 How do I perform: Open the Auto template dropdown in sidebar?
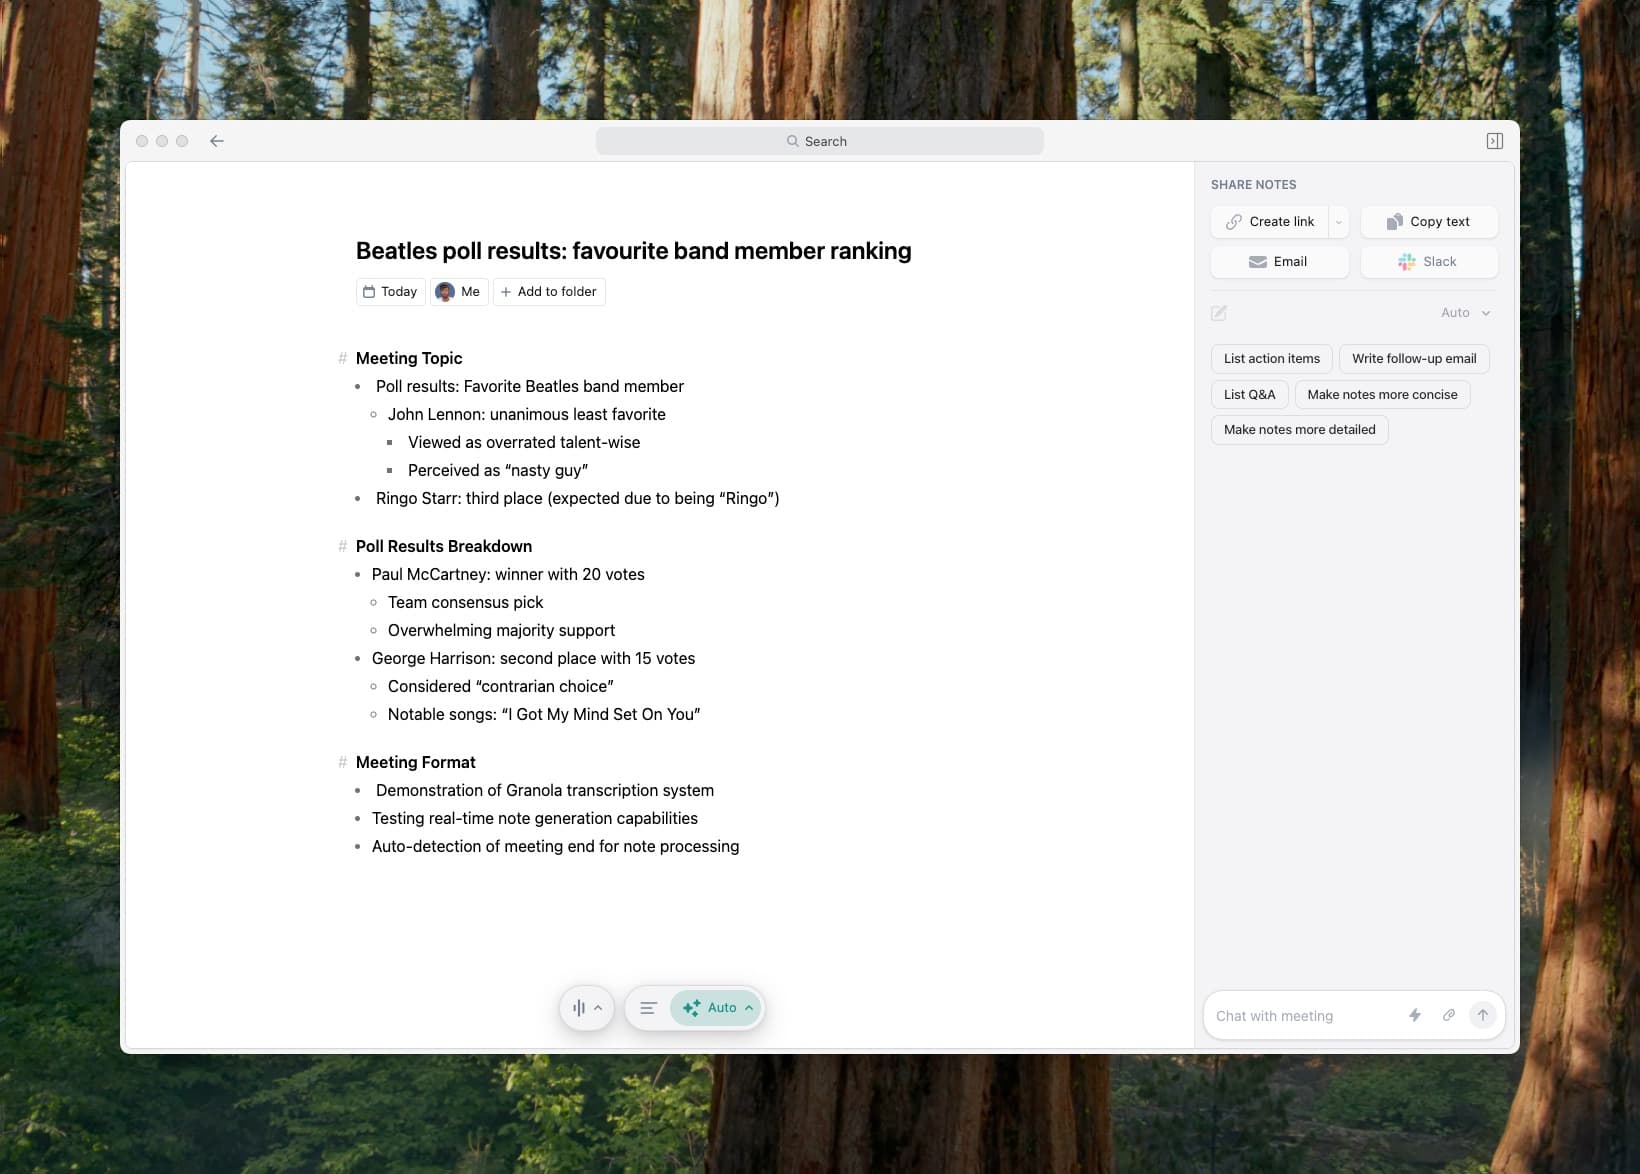tap(1465, 313)
